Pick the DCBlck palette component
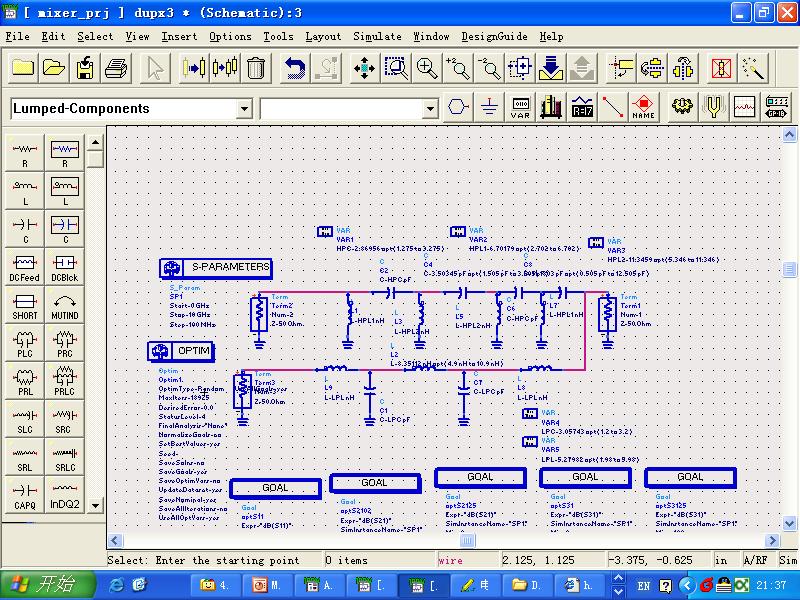Image resolution: width=800 pixels, height=600 pixels. (x=64, y=267)
